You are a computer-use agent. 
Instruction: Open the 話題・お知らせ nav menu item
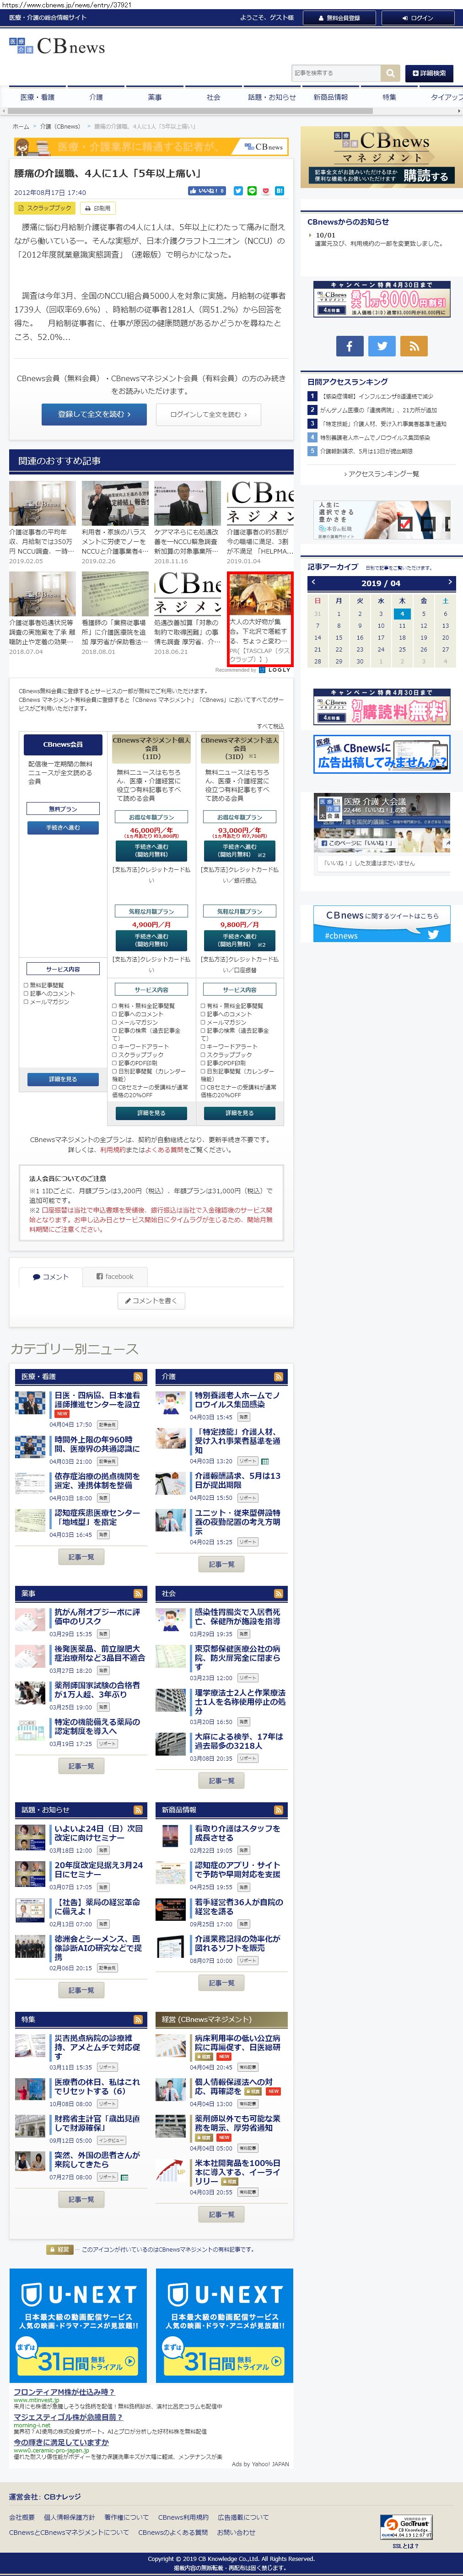pos(272,98)
